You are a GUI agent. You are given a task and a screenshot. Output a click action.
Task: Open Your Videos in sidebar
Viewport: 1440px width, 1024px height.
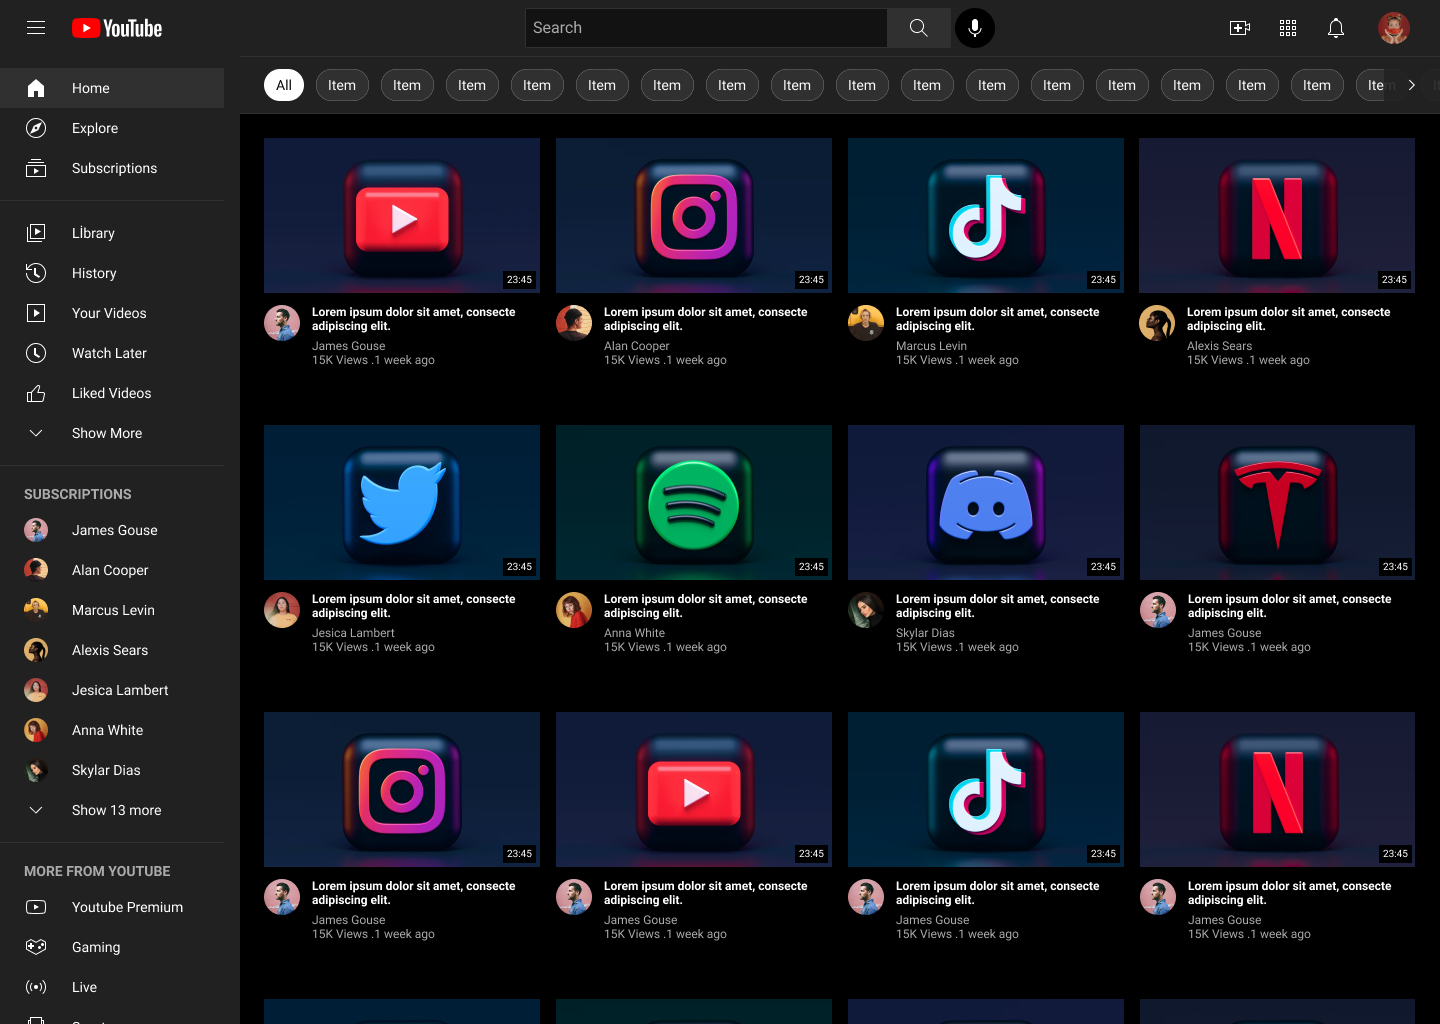pyautogui.click(x=112, y=313)
